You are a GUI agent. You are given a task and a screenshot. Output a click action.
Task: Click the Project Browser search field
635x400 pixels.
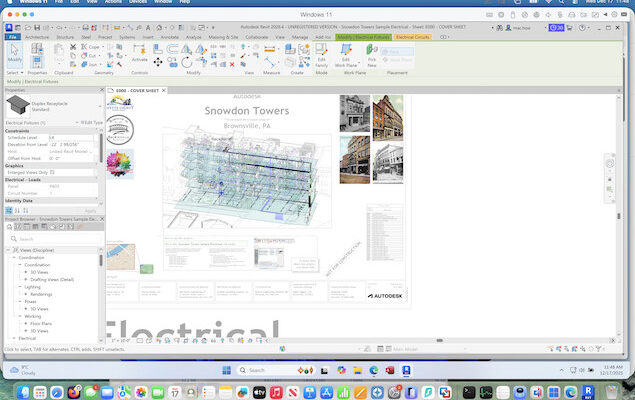pos(55,239)
